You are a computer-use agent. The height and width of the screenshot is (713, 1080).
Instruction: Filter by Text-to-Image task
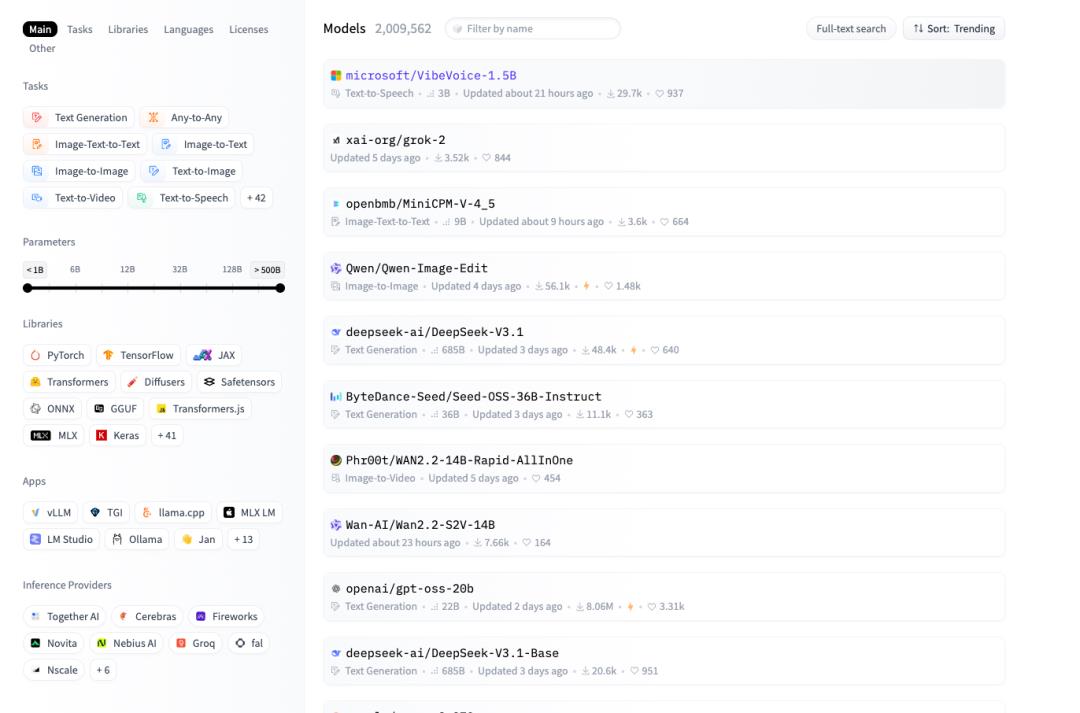[191, 172]
